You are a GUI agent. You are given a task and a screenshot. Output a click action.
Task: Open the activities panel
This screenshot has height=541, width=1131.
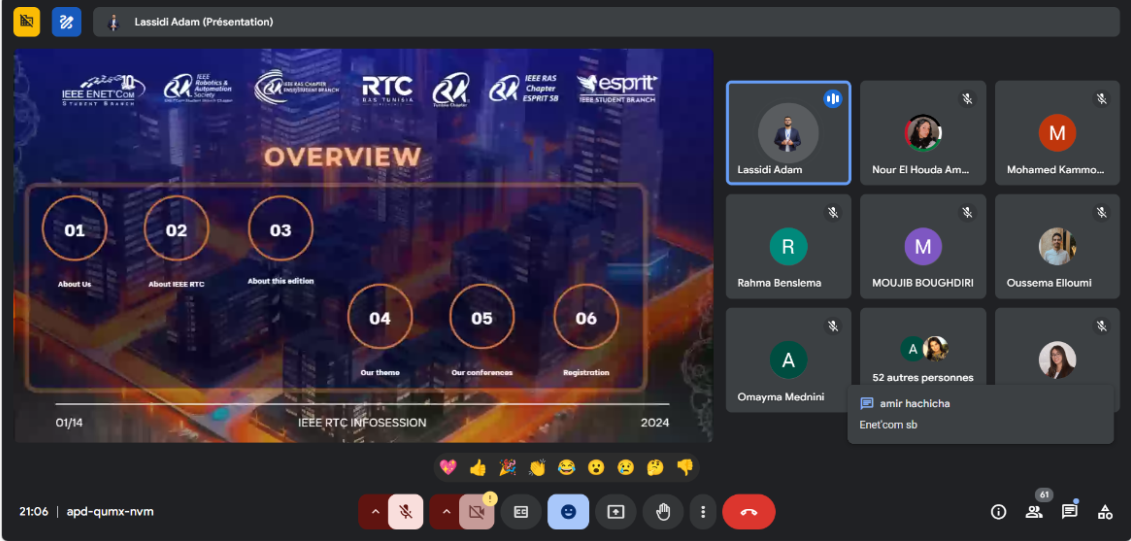point(1104,512)
